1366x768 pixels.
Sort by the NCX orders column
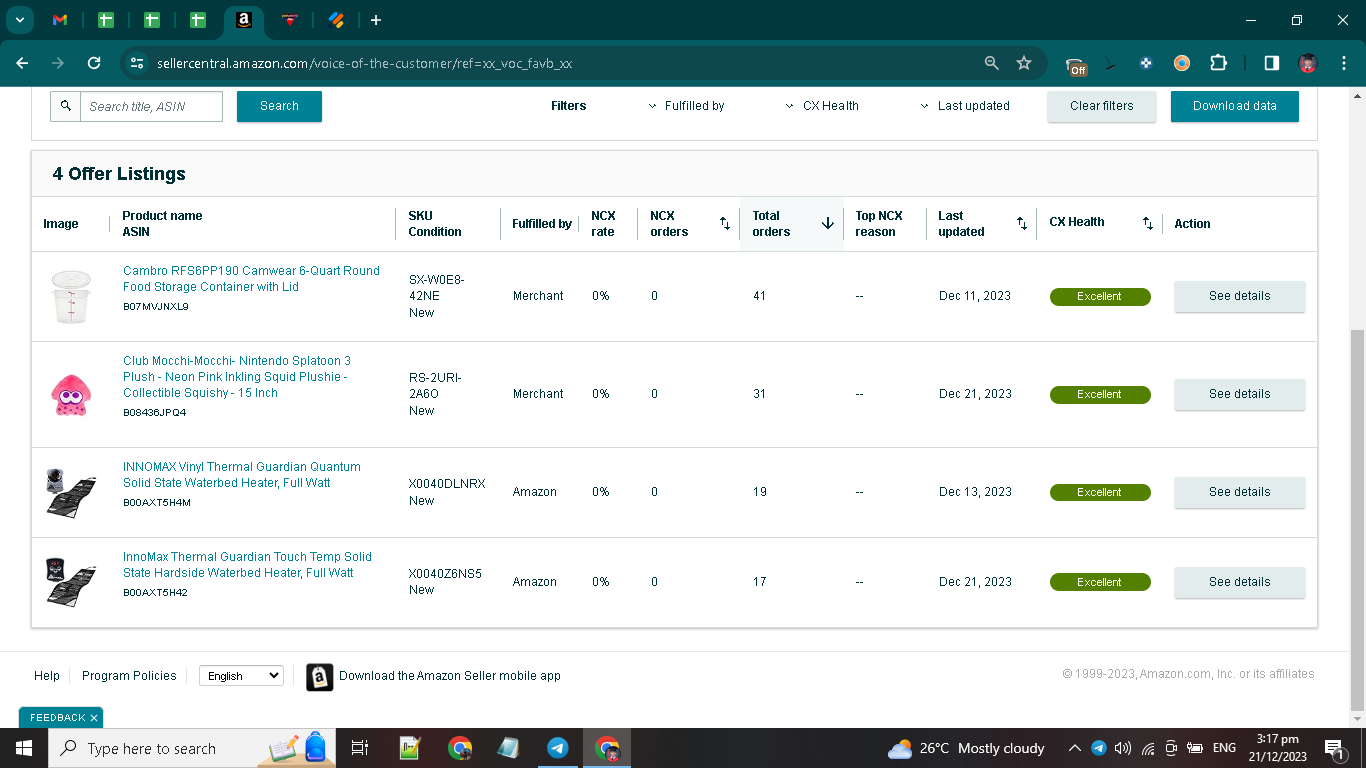point(725,224)
